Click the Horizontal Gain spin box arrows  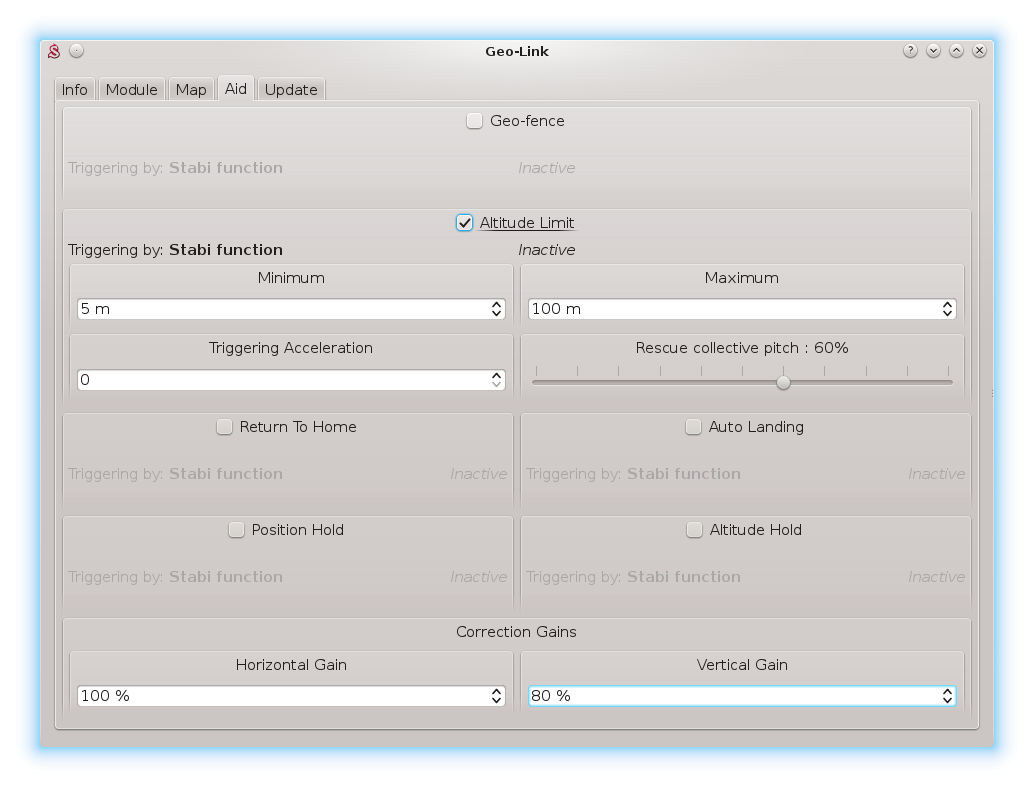[497, 696]
